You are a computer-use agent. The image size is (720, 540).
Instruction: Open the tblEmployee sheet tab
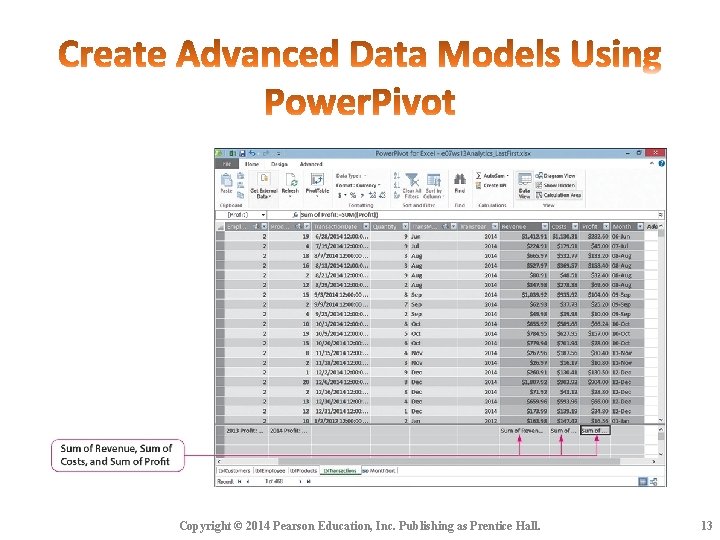270,471
